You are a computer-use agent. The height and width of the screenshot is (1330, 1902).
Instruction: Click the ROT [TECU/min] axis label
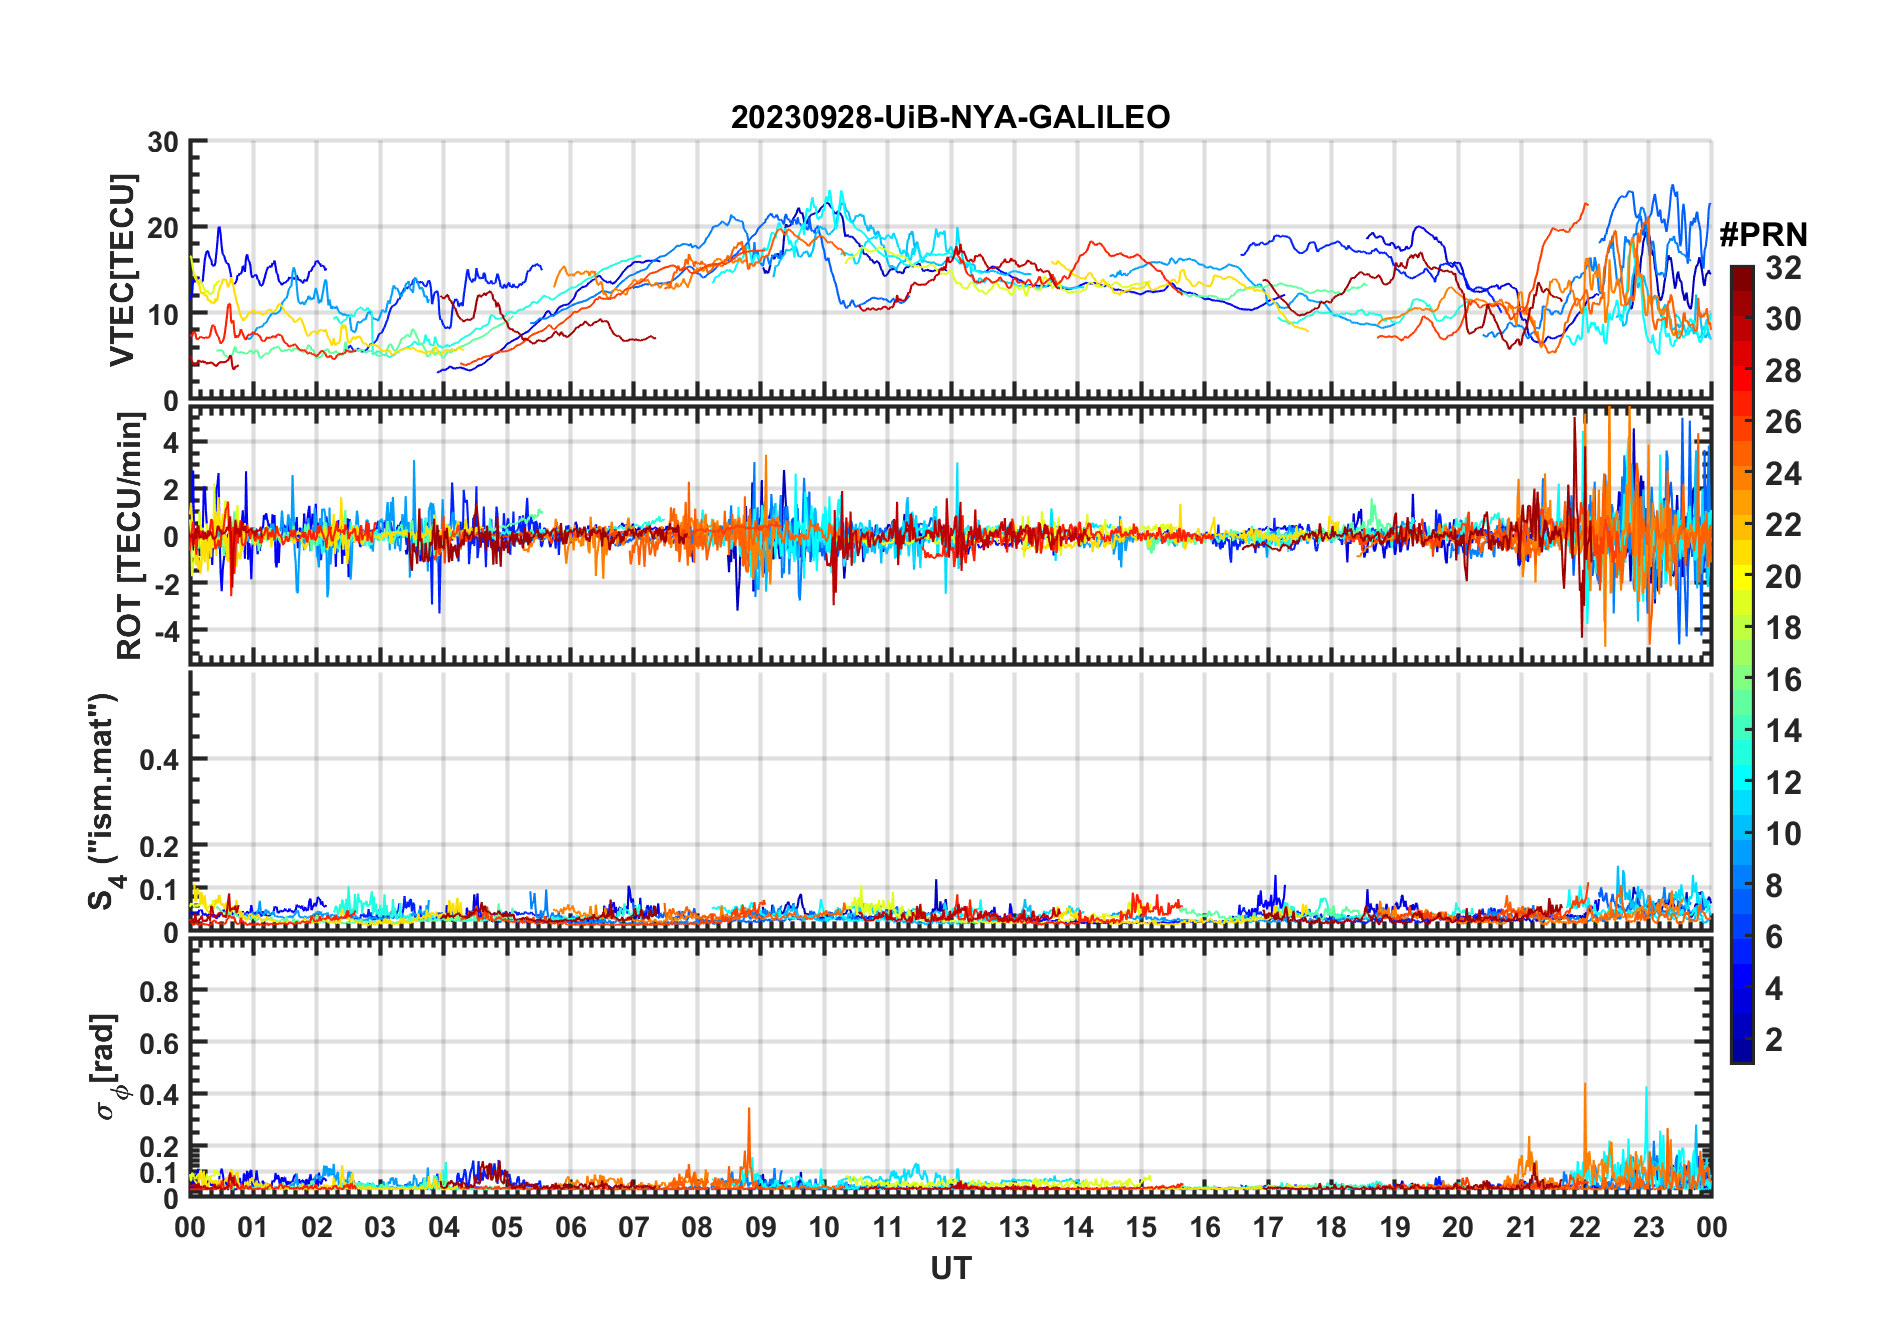[x=130, y=536]
